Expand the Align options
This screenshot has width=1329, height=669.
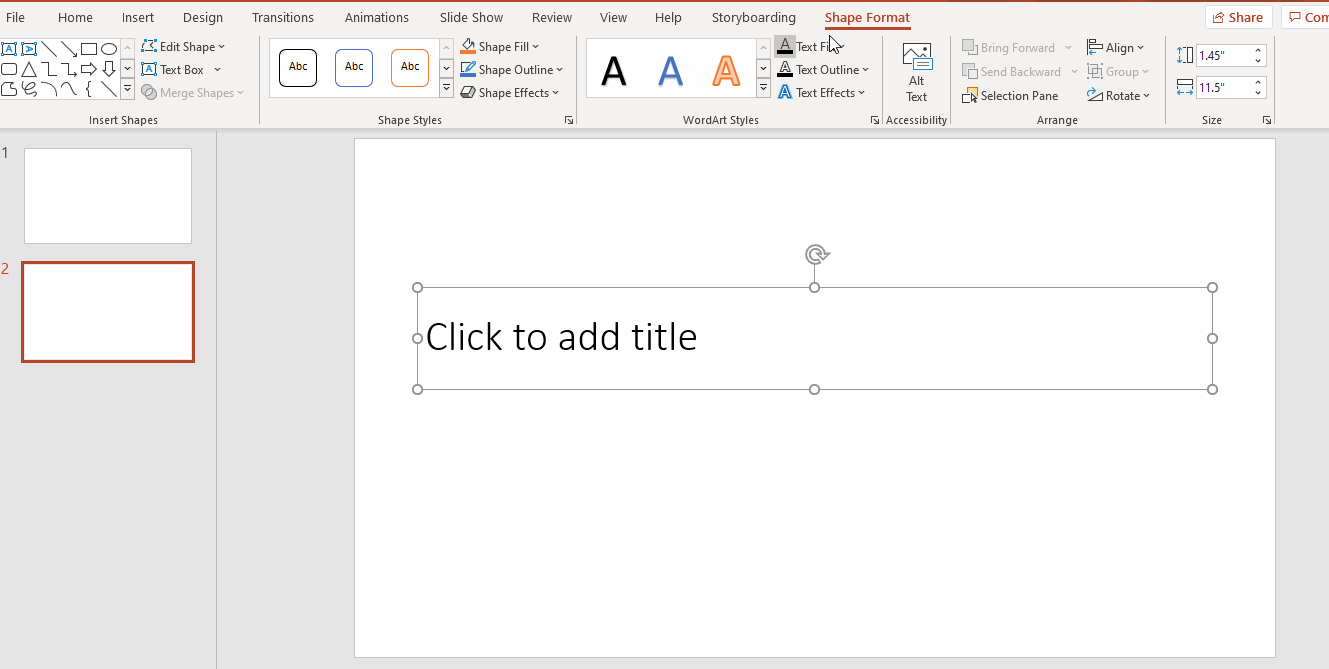point(1119,47)
